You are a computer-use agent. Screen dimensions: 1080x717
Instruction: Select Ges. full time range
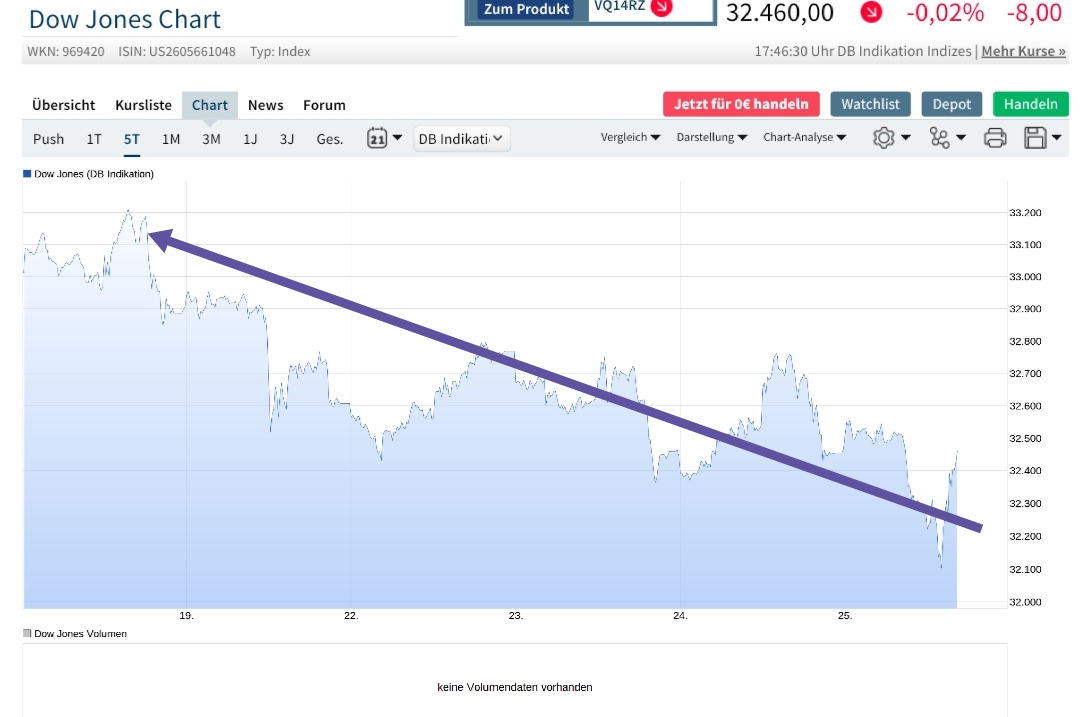pos(329,138)
